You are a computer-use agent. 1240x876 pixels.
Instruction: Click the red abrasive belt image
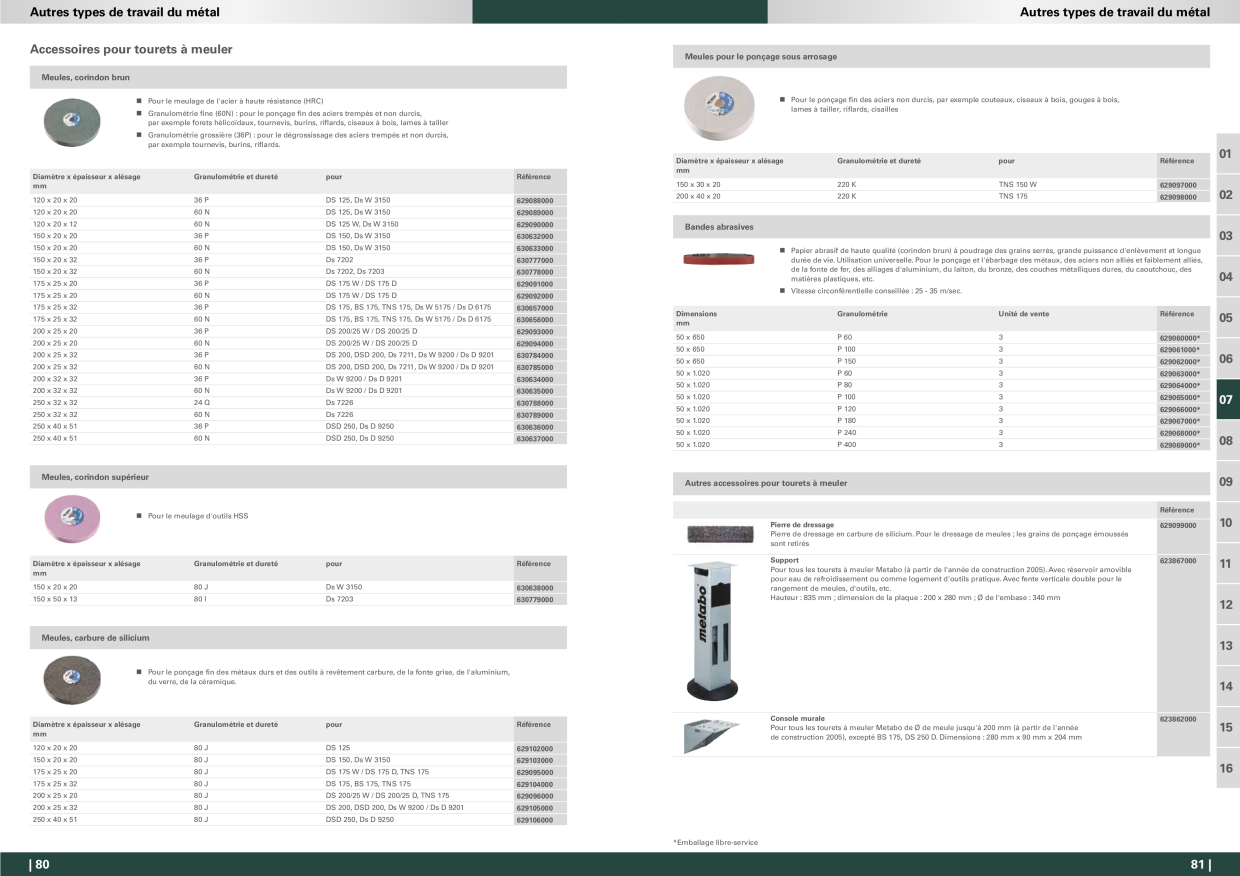click(718, 258)
